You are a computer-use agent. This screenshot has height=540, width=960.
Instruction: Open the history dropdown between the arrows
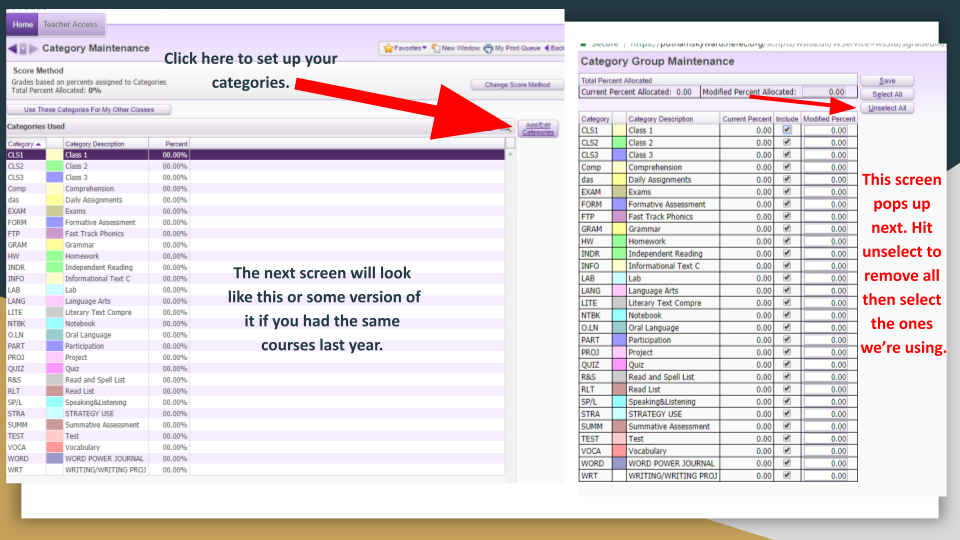[x=23, y=48]
